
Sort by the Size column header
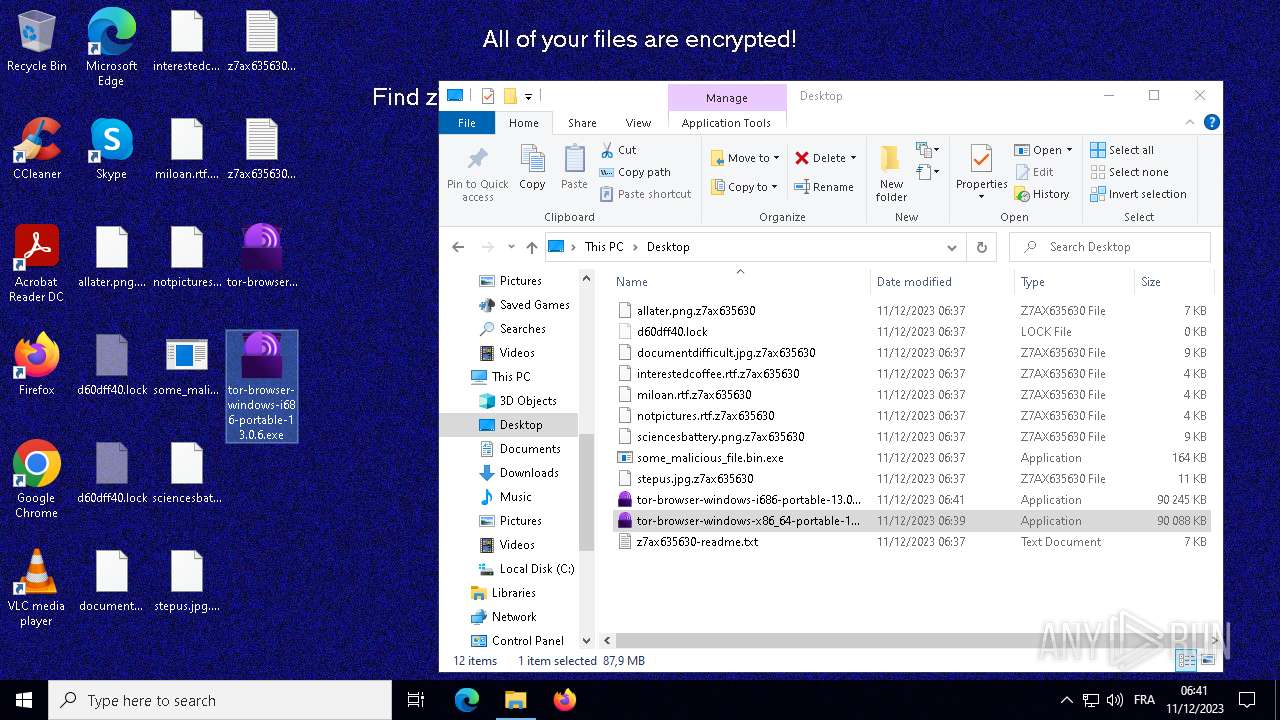pyautogui.click(x=1173, y=282)
